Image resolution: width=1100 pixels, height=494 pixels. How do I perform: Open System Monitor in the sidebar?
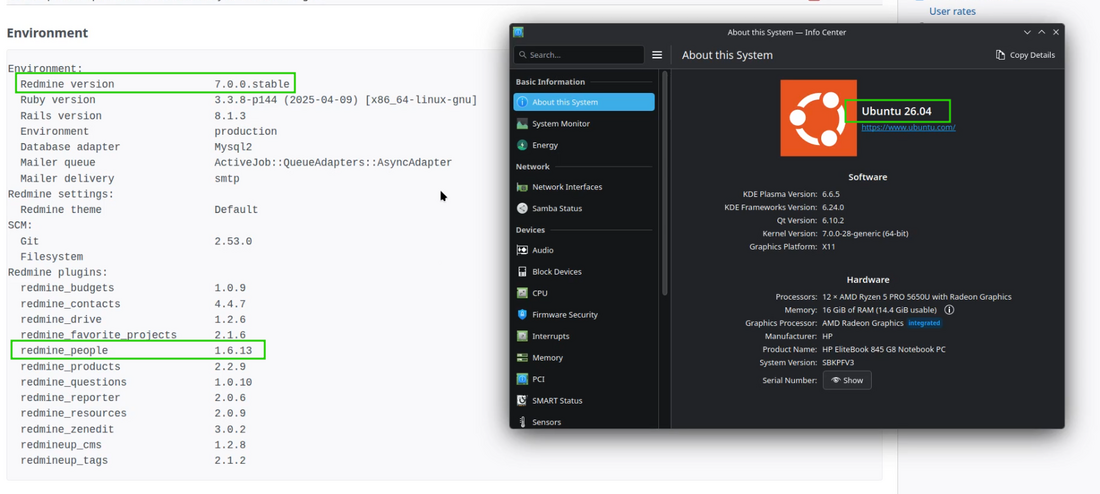coord(584,124)
